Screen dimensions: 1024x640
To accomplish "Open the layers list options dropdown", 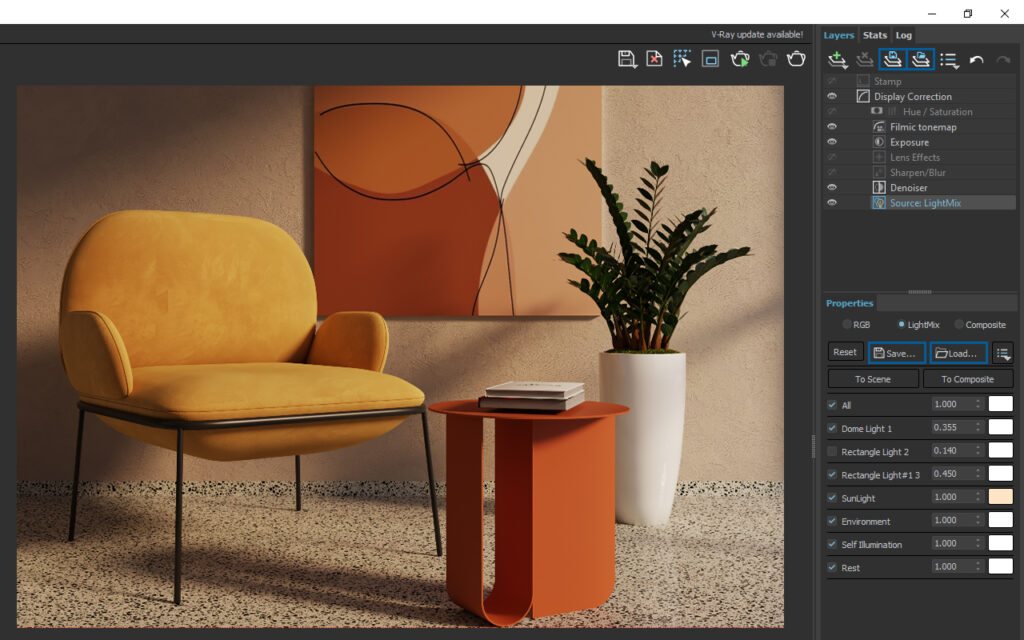I will [949, 60].
